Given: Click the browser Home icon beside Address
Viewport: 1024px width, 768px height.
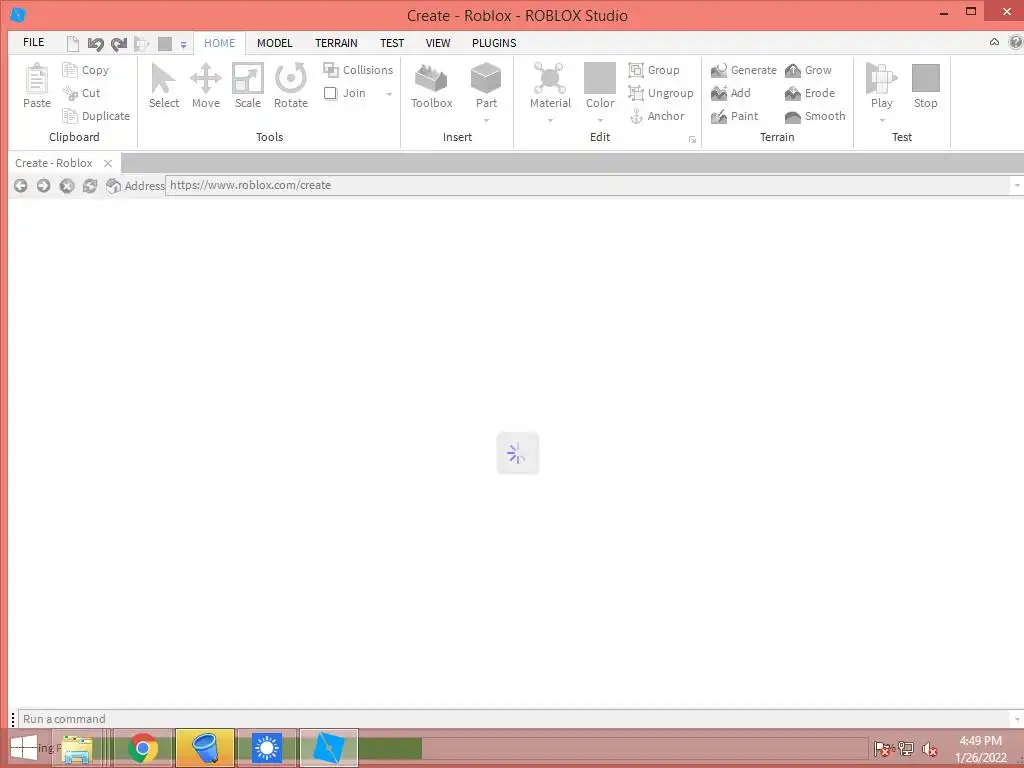Looking at the screenshot, I should (x=113, y=185).
